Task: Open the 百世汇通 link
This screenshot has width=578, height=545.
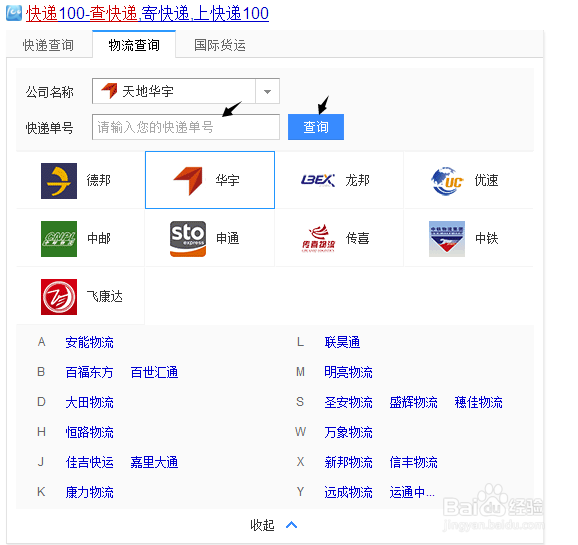Action: click(x=154, y=372)
